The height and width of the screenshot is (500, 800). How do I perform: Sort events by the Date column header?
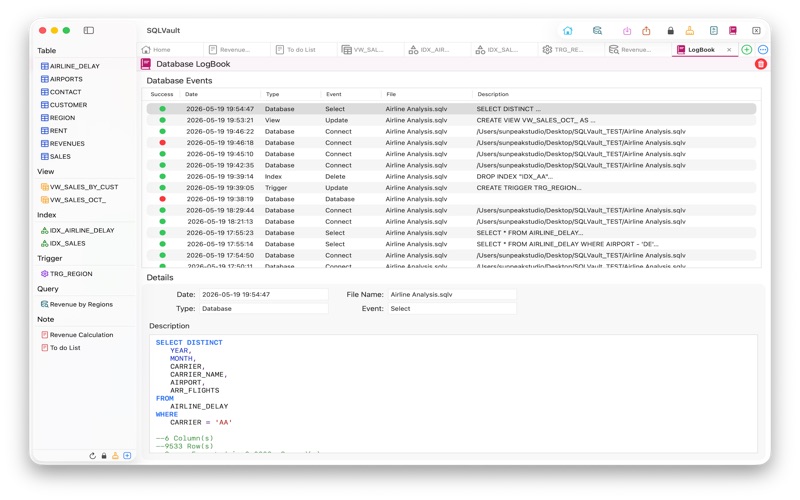coord(191,94)
